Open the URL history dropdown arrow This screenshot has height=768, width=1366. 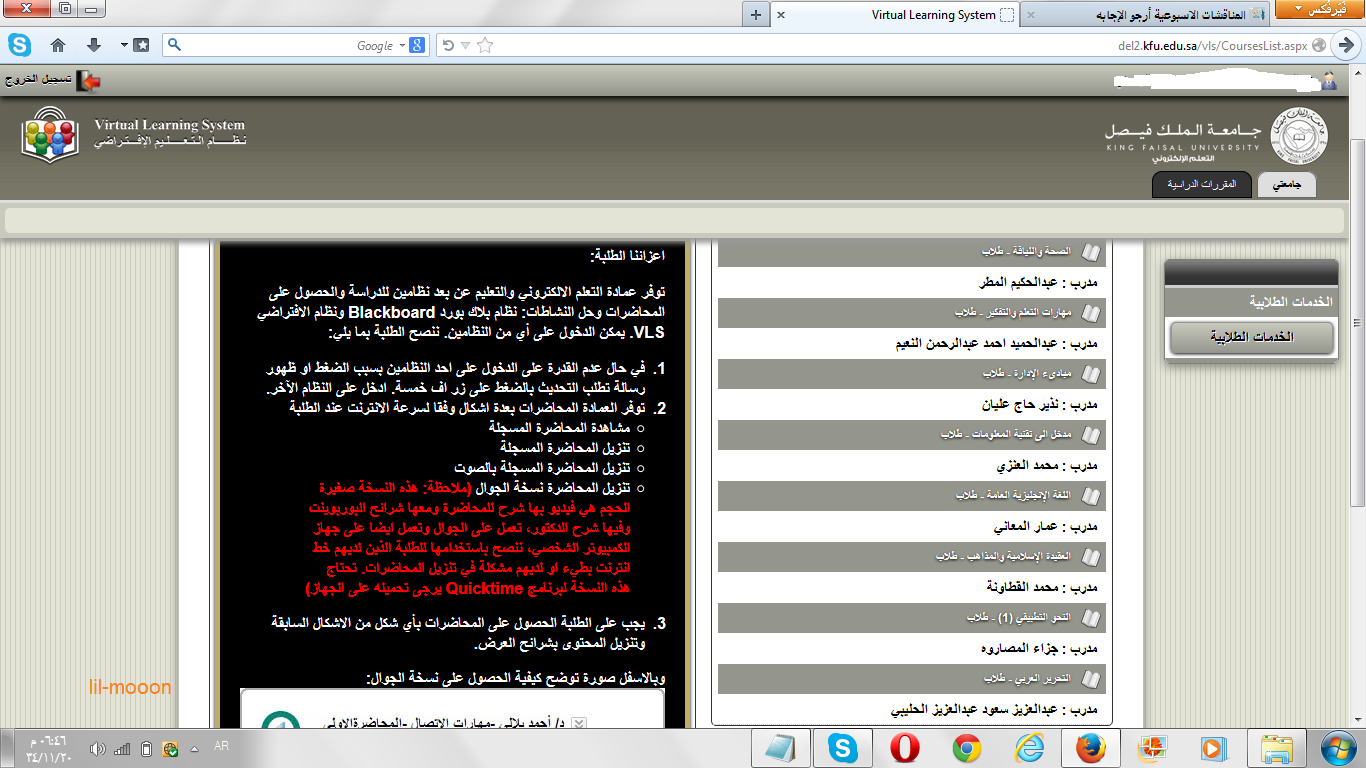pyautogui.click(x=466, y=45)
